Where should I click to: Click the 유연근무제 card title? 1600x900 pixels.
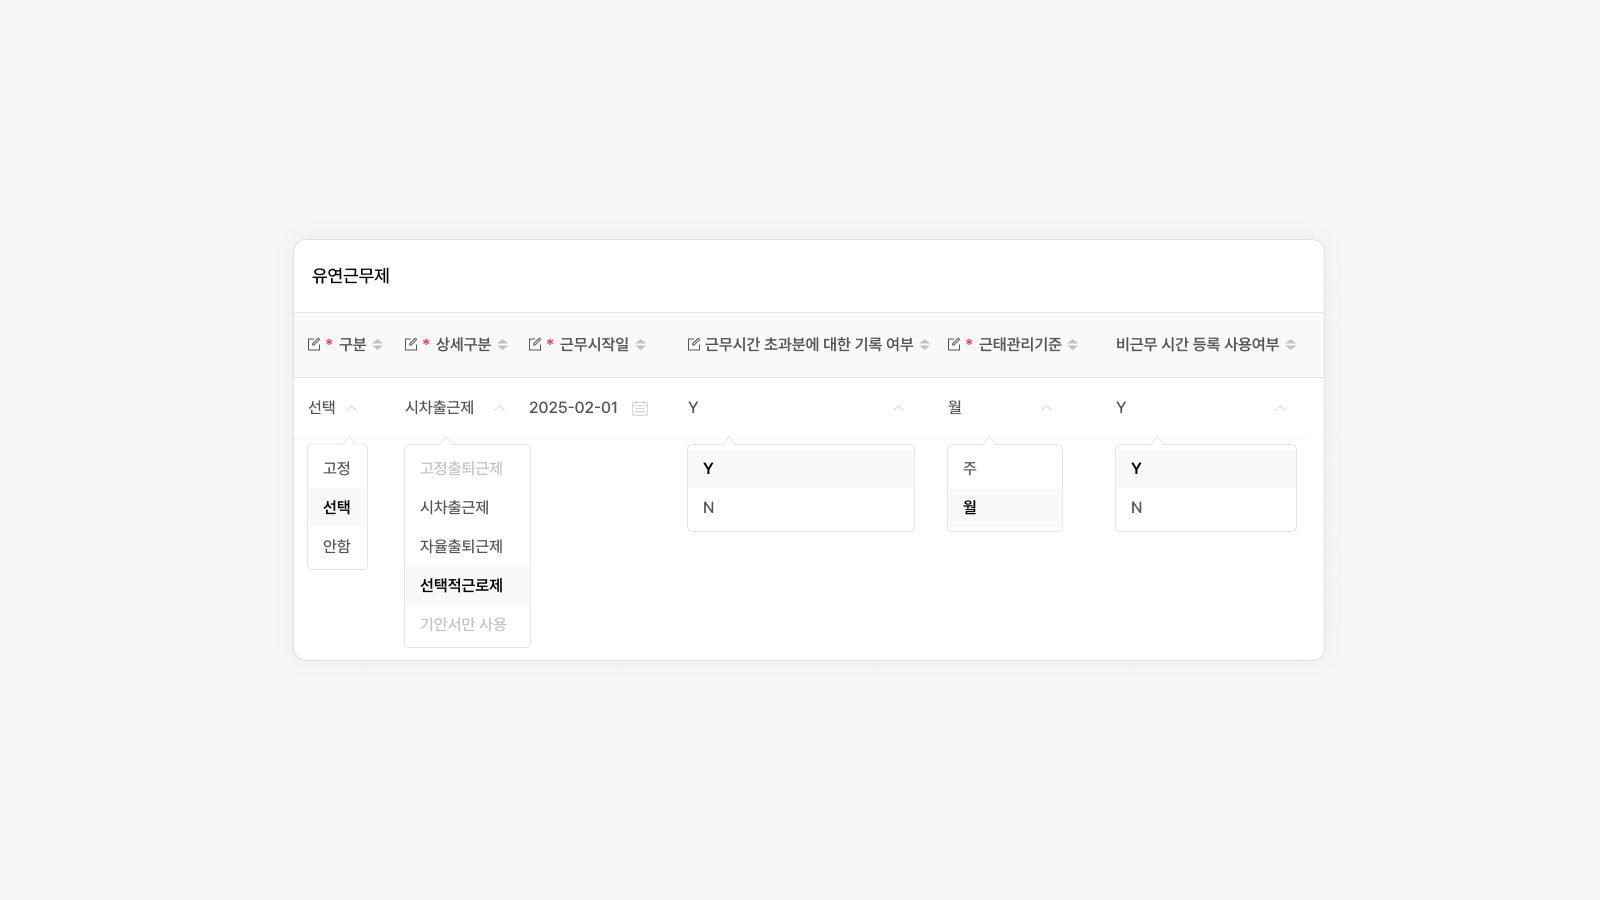coord(351,276)
